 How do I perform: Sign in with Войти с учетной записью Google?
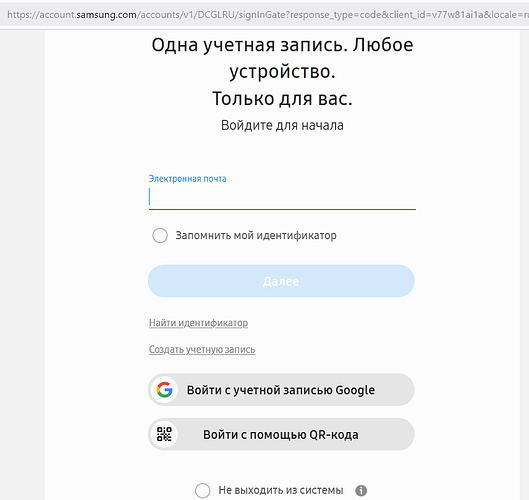click(x=281, y=390)
